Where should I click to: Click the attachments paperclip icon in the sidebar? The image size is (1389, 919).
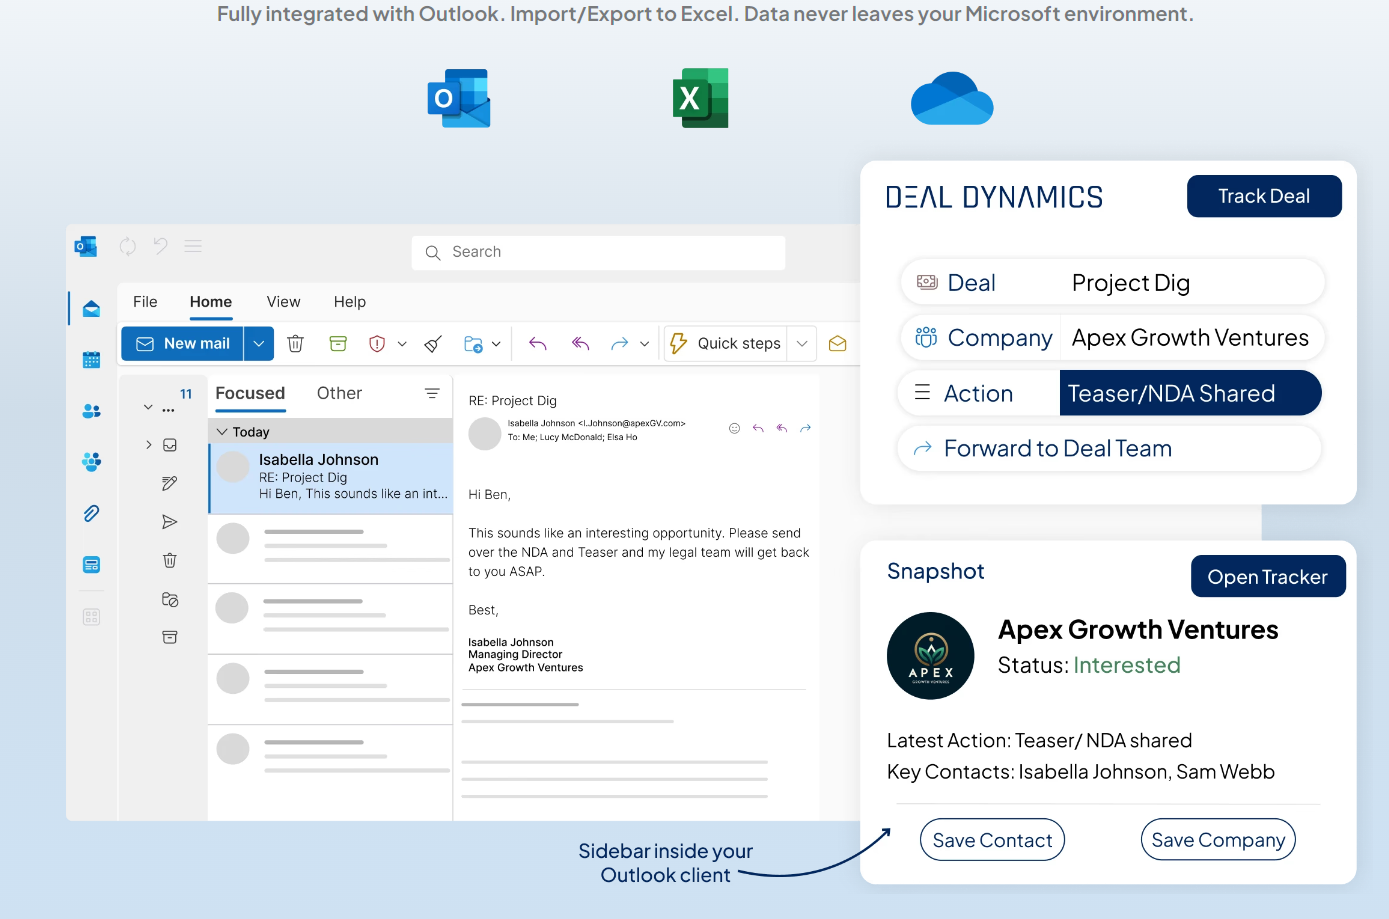pyautogui.click(x=91, y=513)
